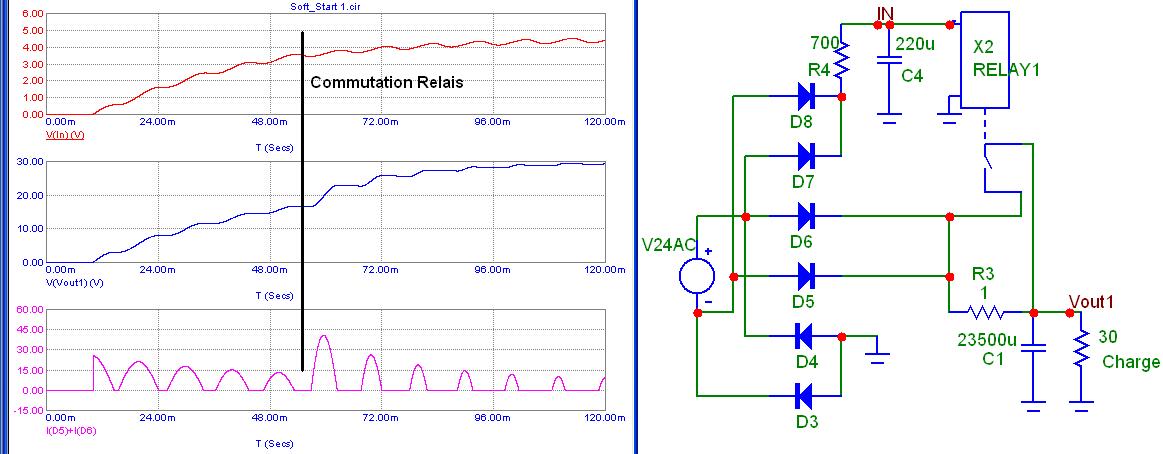Click the Vout1 node label
This screenshot has height=454, width=1163.
(1091, 301)
